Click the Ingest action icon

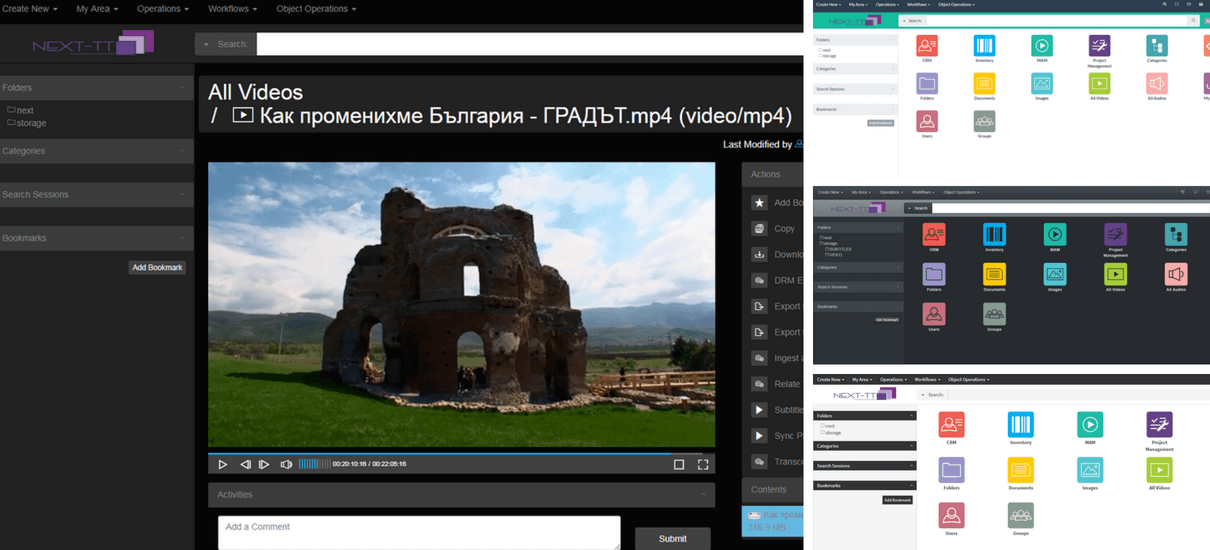(759, 358)
